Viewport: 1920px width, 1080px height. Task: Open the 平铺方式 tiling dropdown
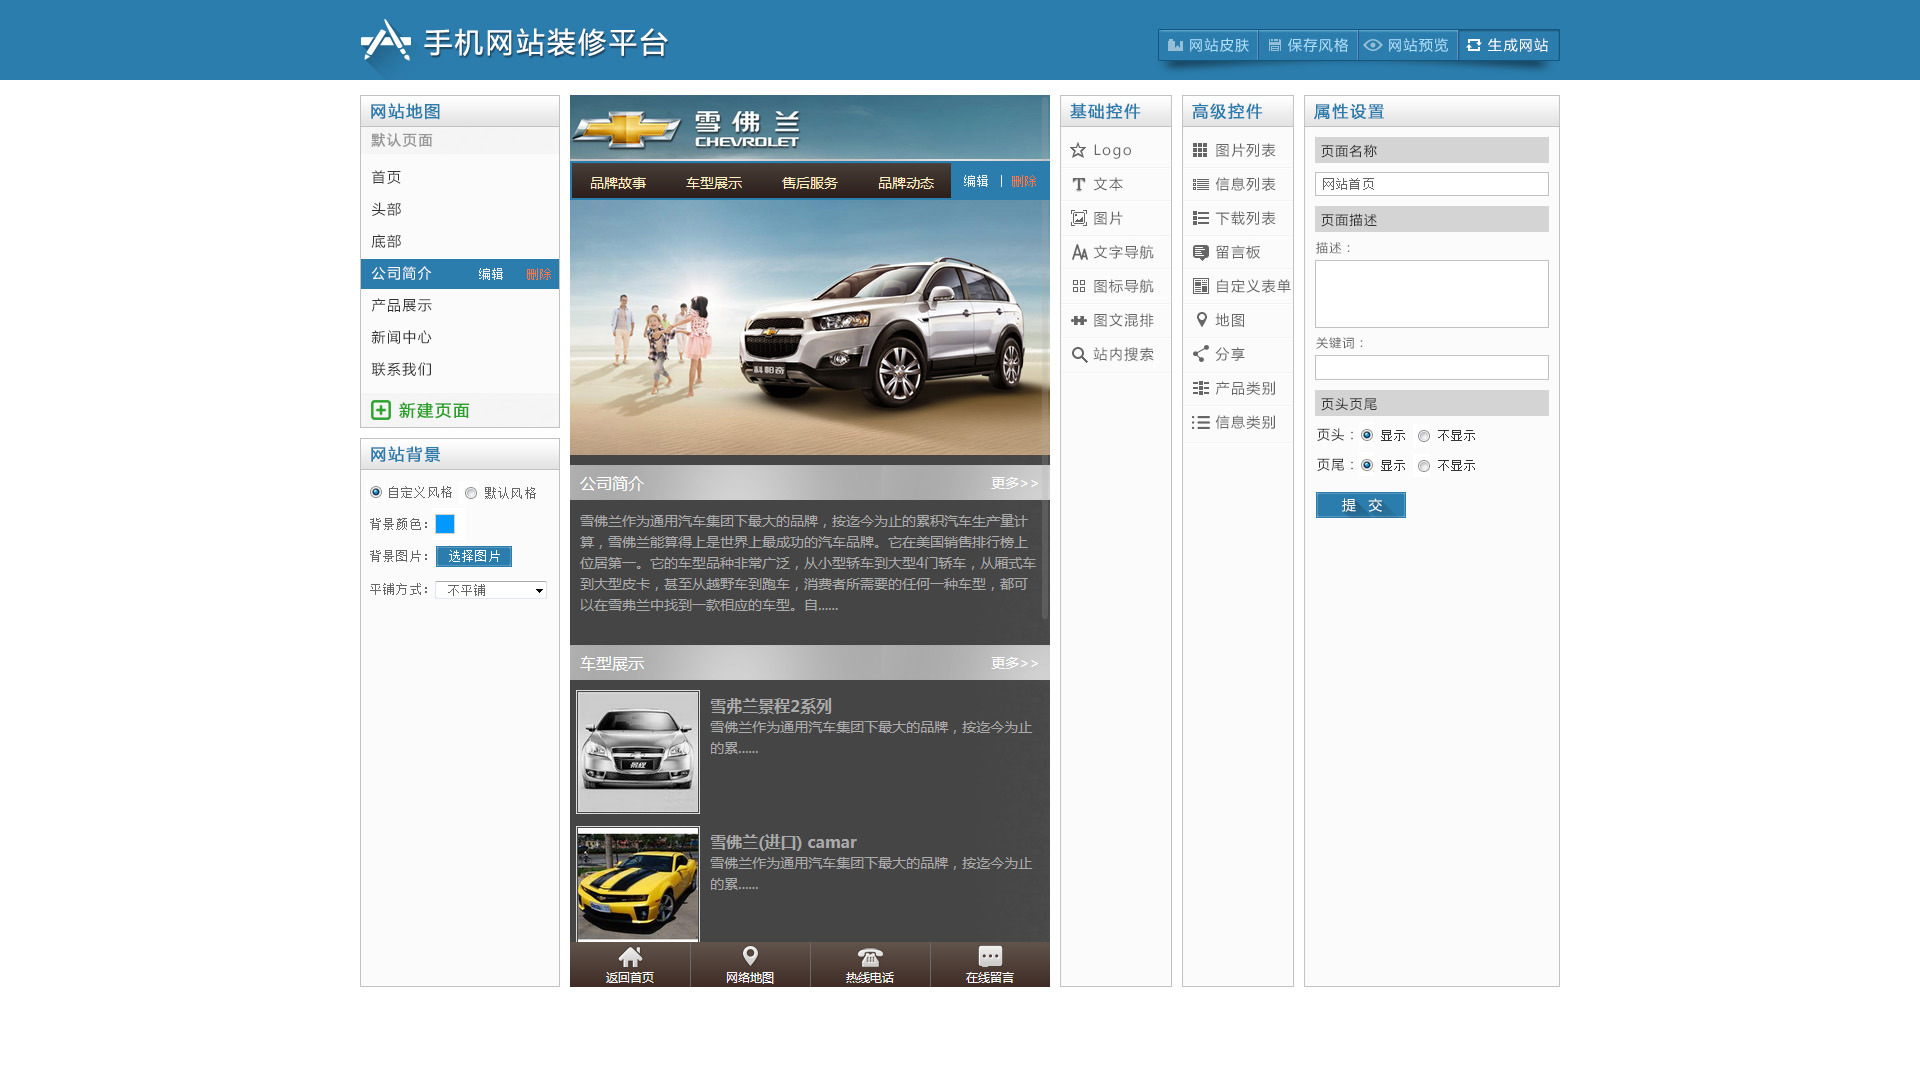tap(491, 590)
